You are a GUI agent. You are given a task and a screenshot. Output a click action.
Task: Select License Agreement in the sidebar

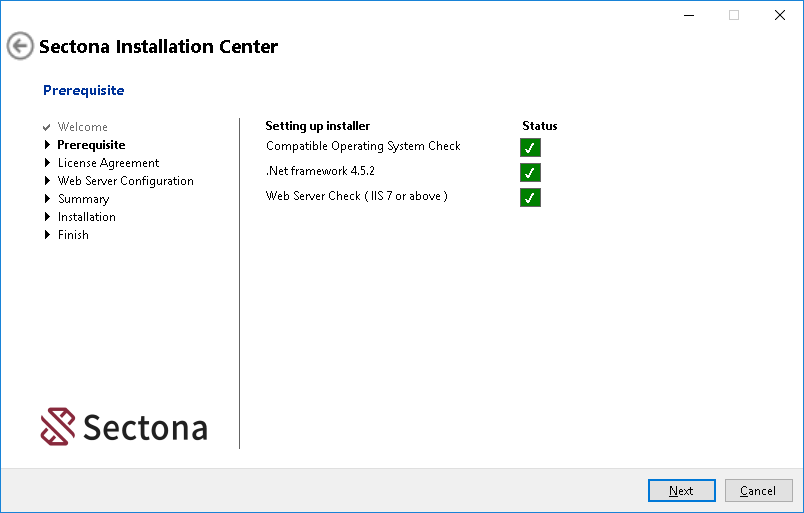pos(108,163)
